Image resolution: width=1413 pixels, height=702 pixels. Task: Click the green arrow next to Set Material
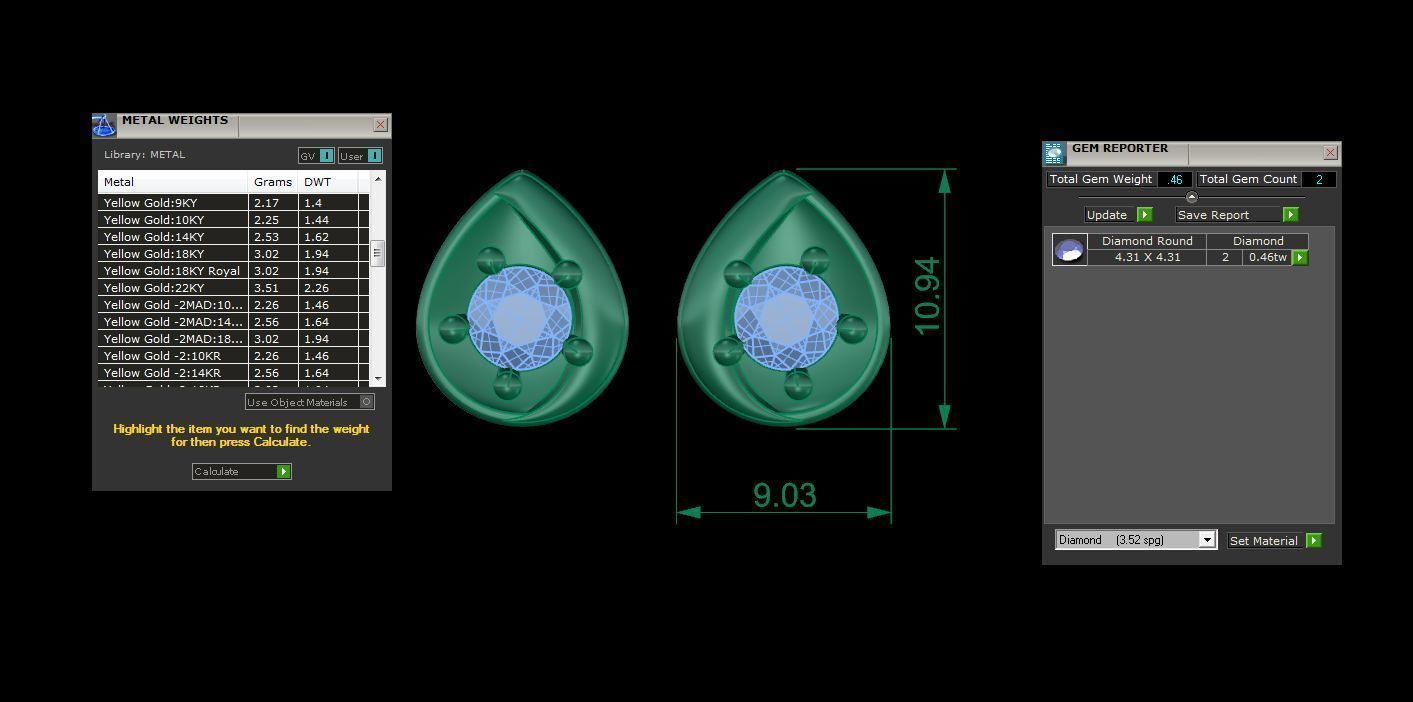click(1314, 540)
